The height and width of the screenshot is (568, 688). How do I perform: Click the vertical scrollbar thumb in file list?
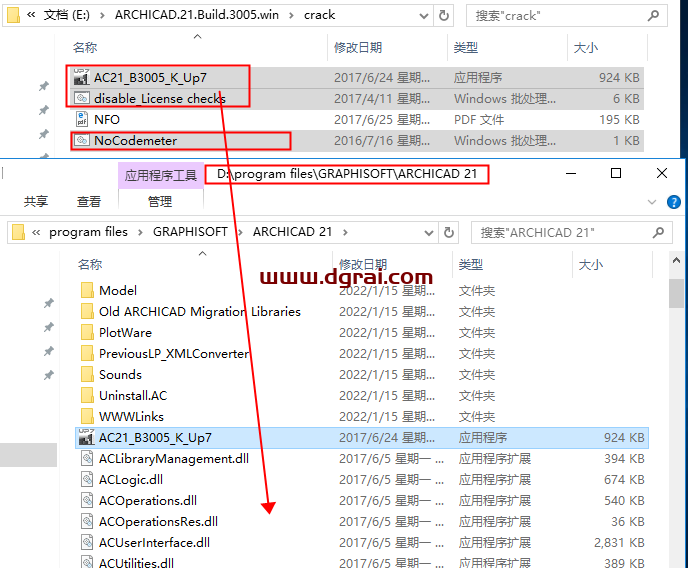coord(676,293)
